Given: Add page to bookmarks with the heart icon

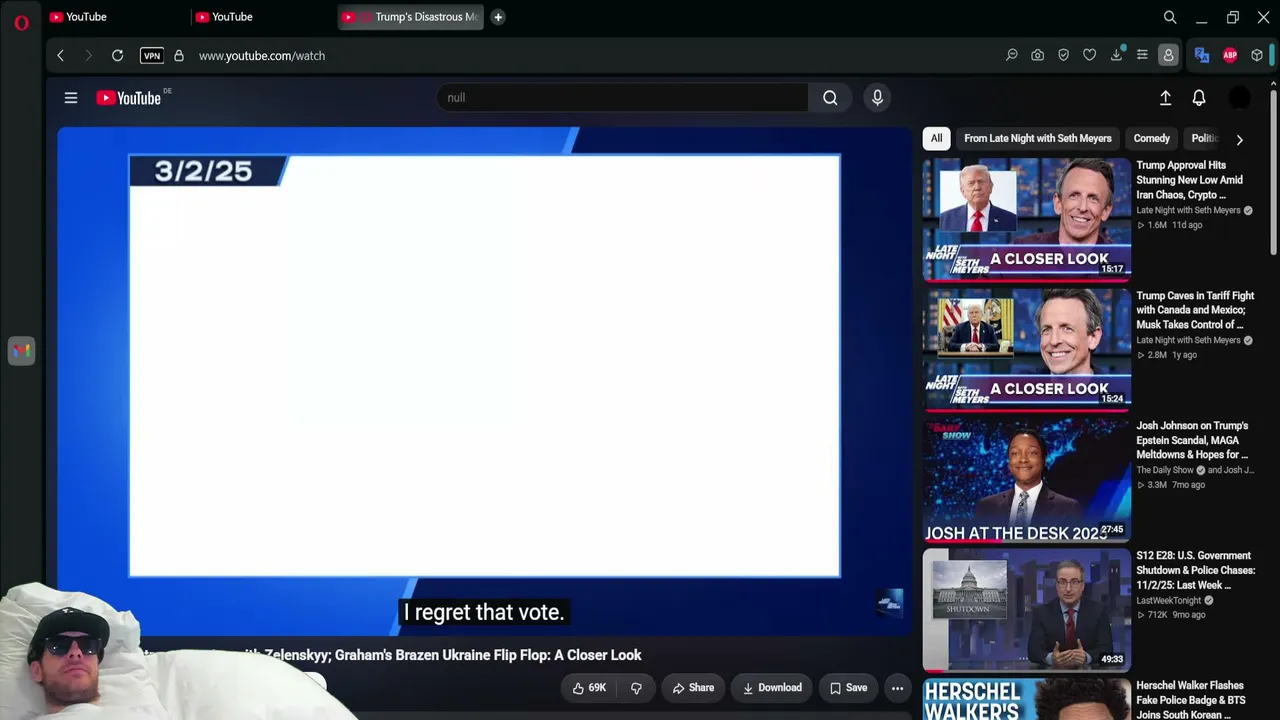Looking at the screenshot, I should [1090, 56].
